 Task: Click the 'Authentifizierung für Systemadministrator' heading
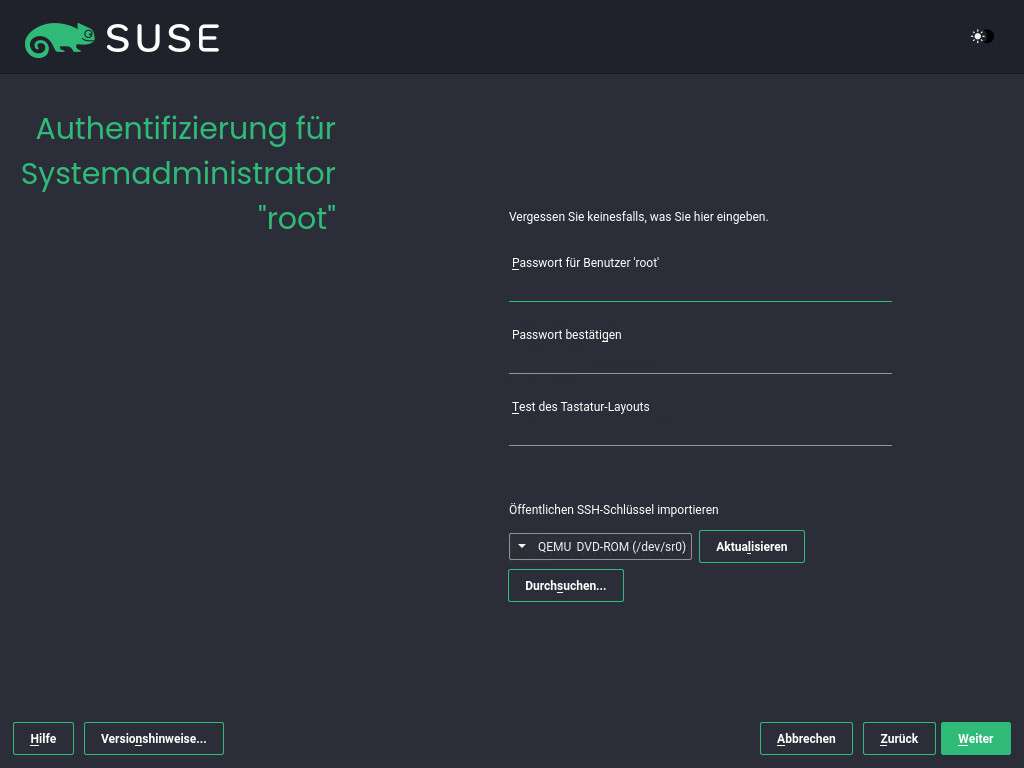tap(178, 173)
